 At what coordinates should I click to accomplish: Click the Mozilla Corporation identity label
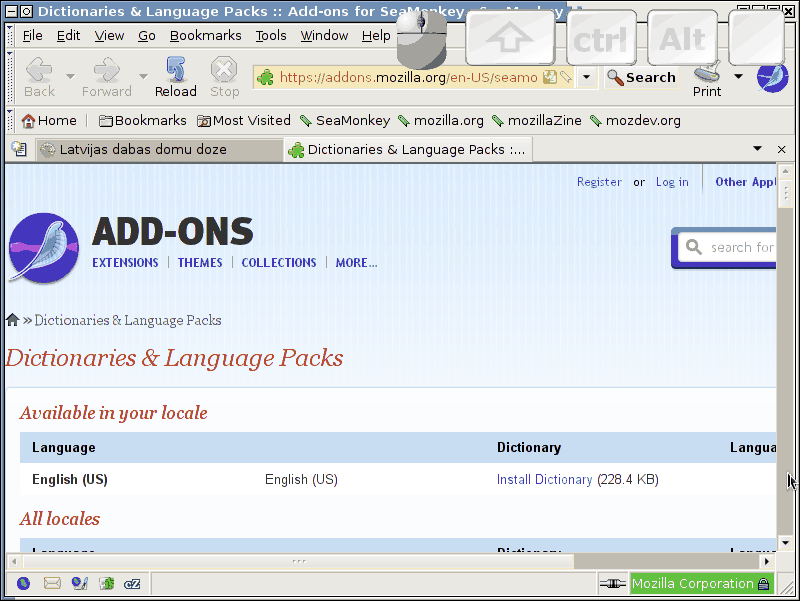[692, 584]
